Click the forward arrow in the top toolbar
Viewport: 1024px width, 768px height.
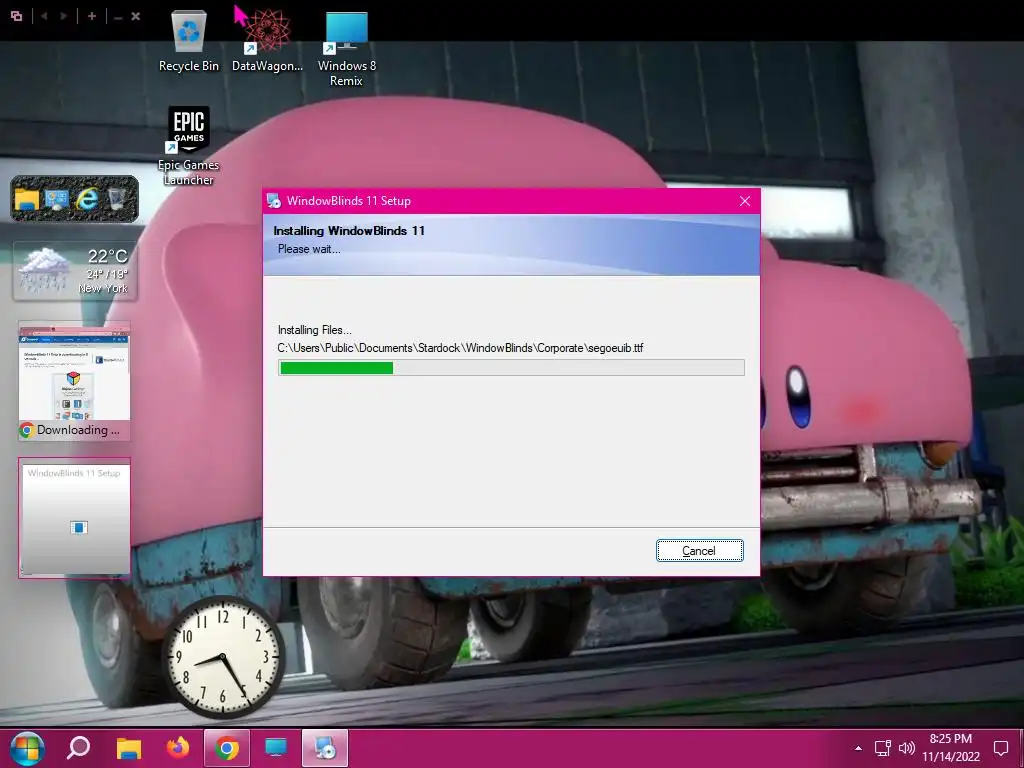pyautogui.click(x=63, y=16)
